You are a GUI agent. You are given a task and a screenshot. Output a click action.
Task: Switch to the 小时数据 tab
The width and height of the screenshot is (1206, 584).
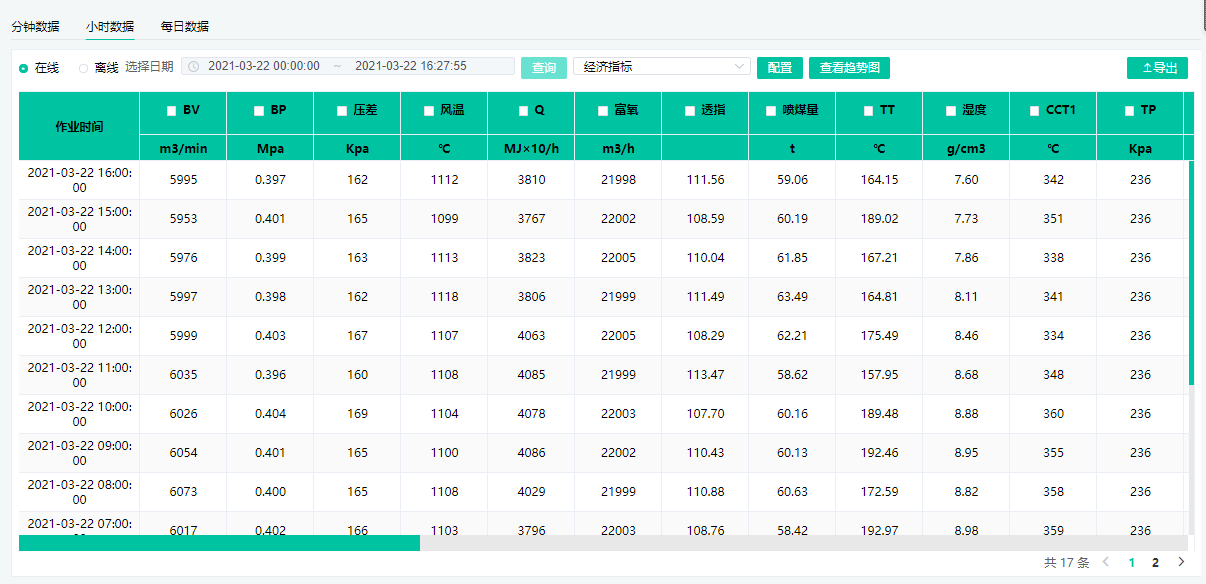point(110,26)
